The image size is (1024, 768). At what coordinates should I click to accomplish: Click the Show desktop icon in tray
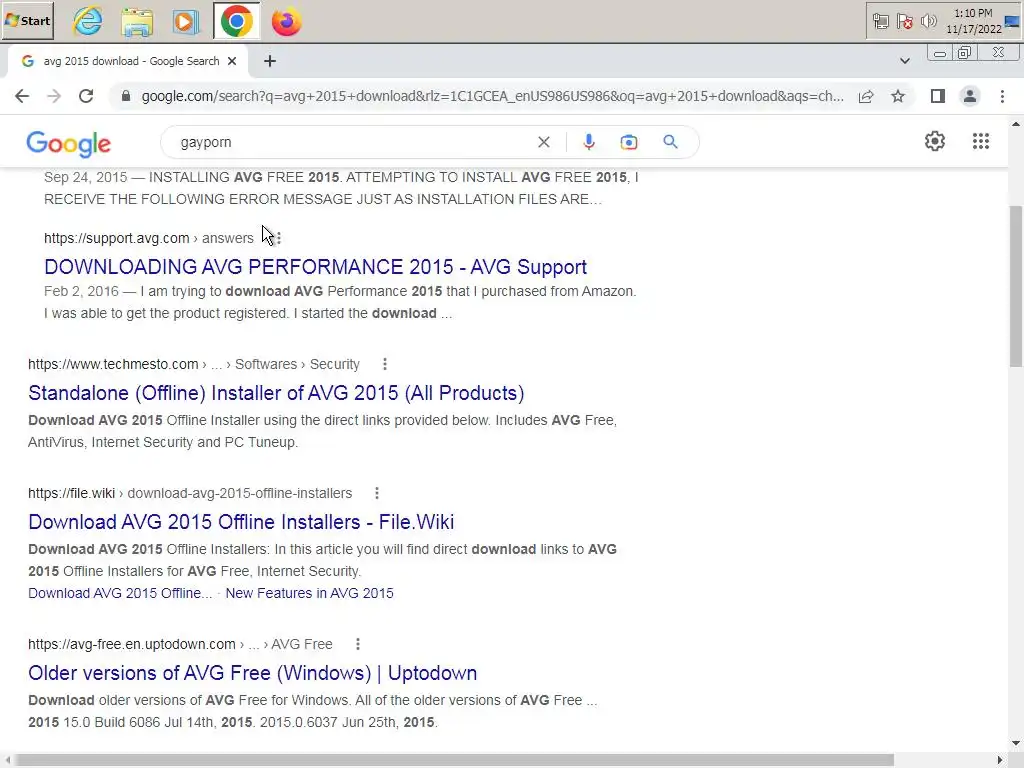tap(1012, 22)
